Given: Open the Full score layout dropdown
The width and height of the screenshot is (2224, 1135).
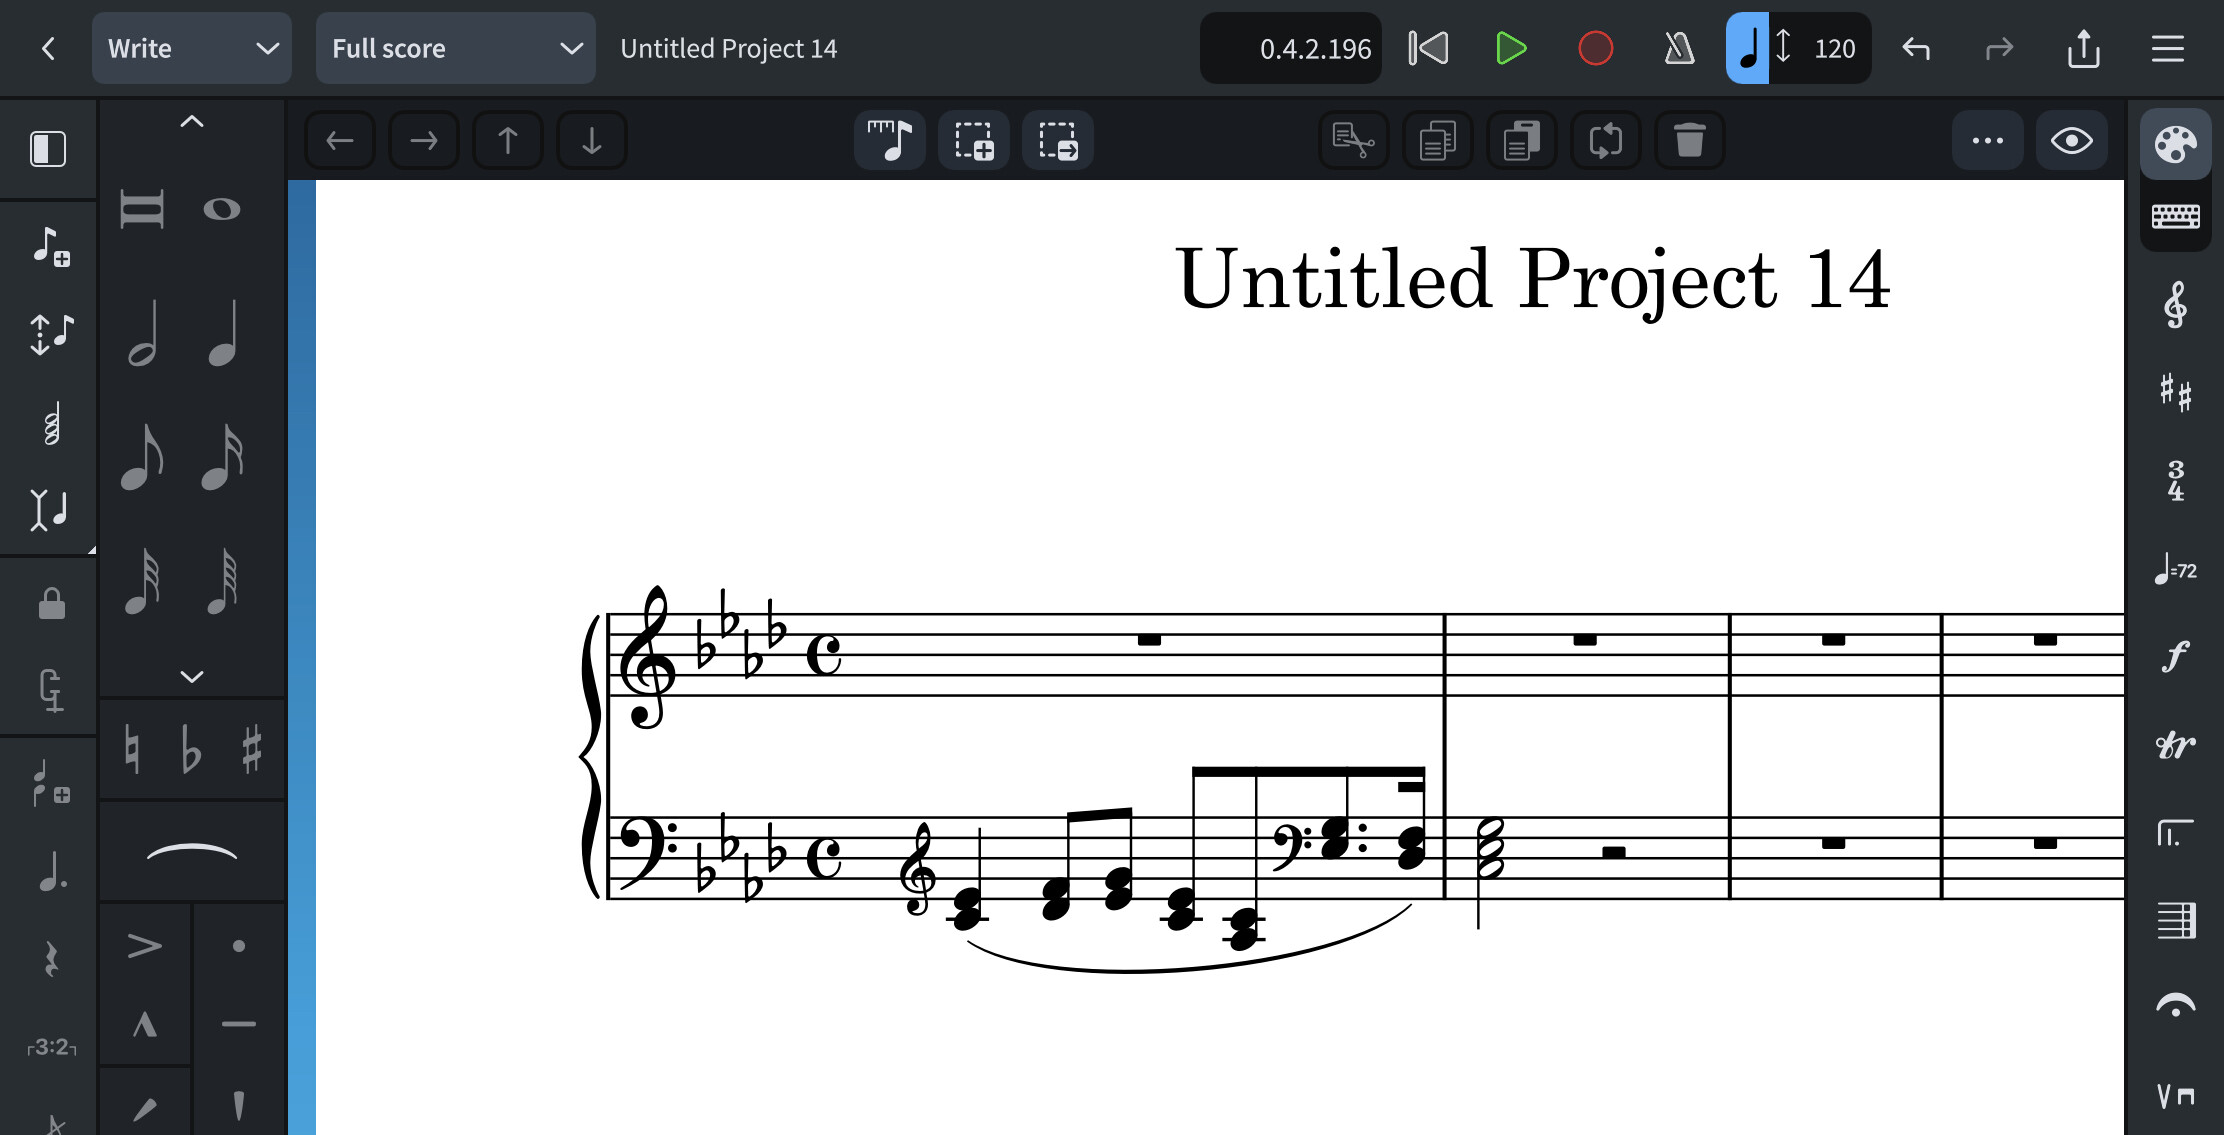Looking at the screenshot, I should (455, 48).
